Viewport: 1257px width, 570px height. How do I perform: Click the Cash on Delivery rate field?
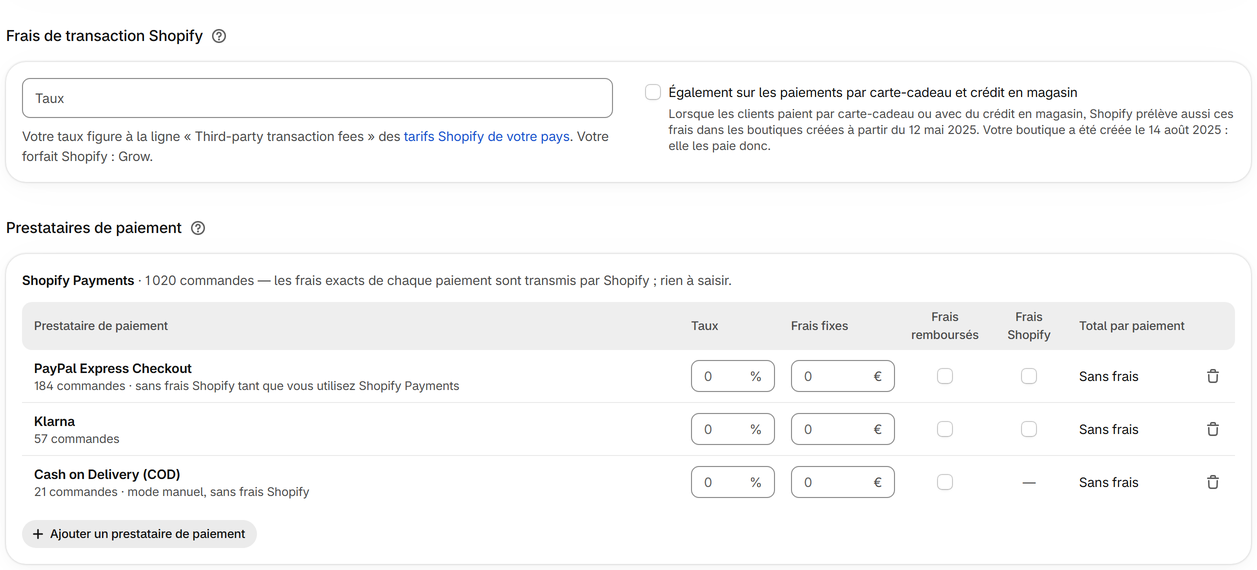(733, 482)
